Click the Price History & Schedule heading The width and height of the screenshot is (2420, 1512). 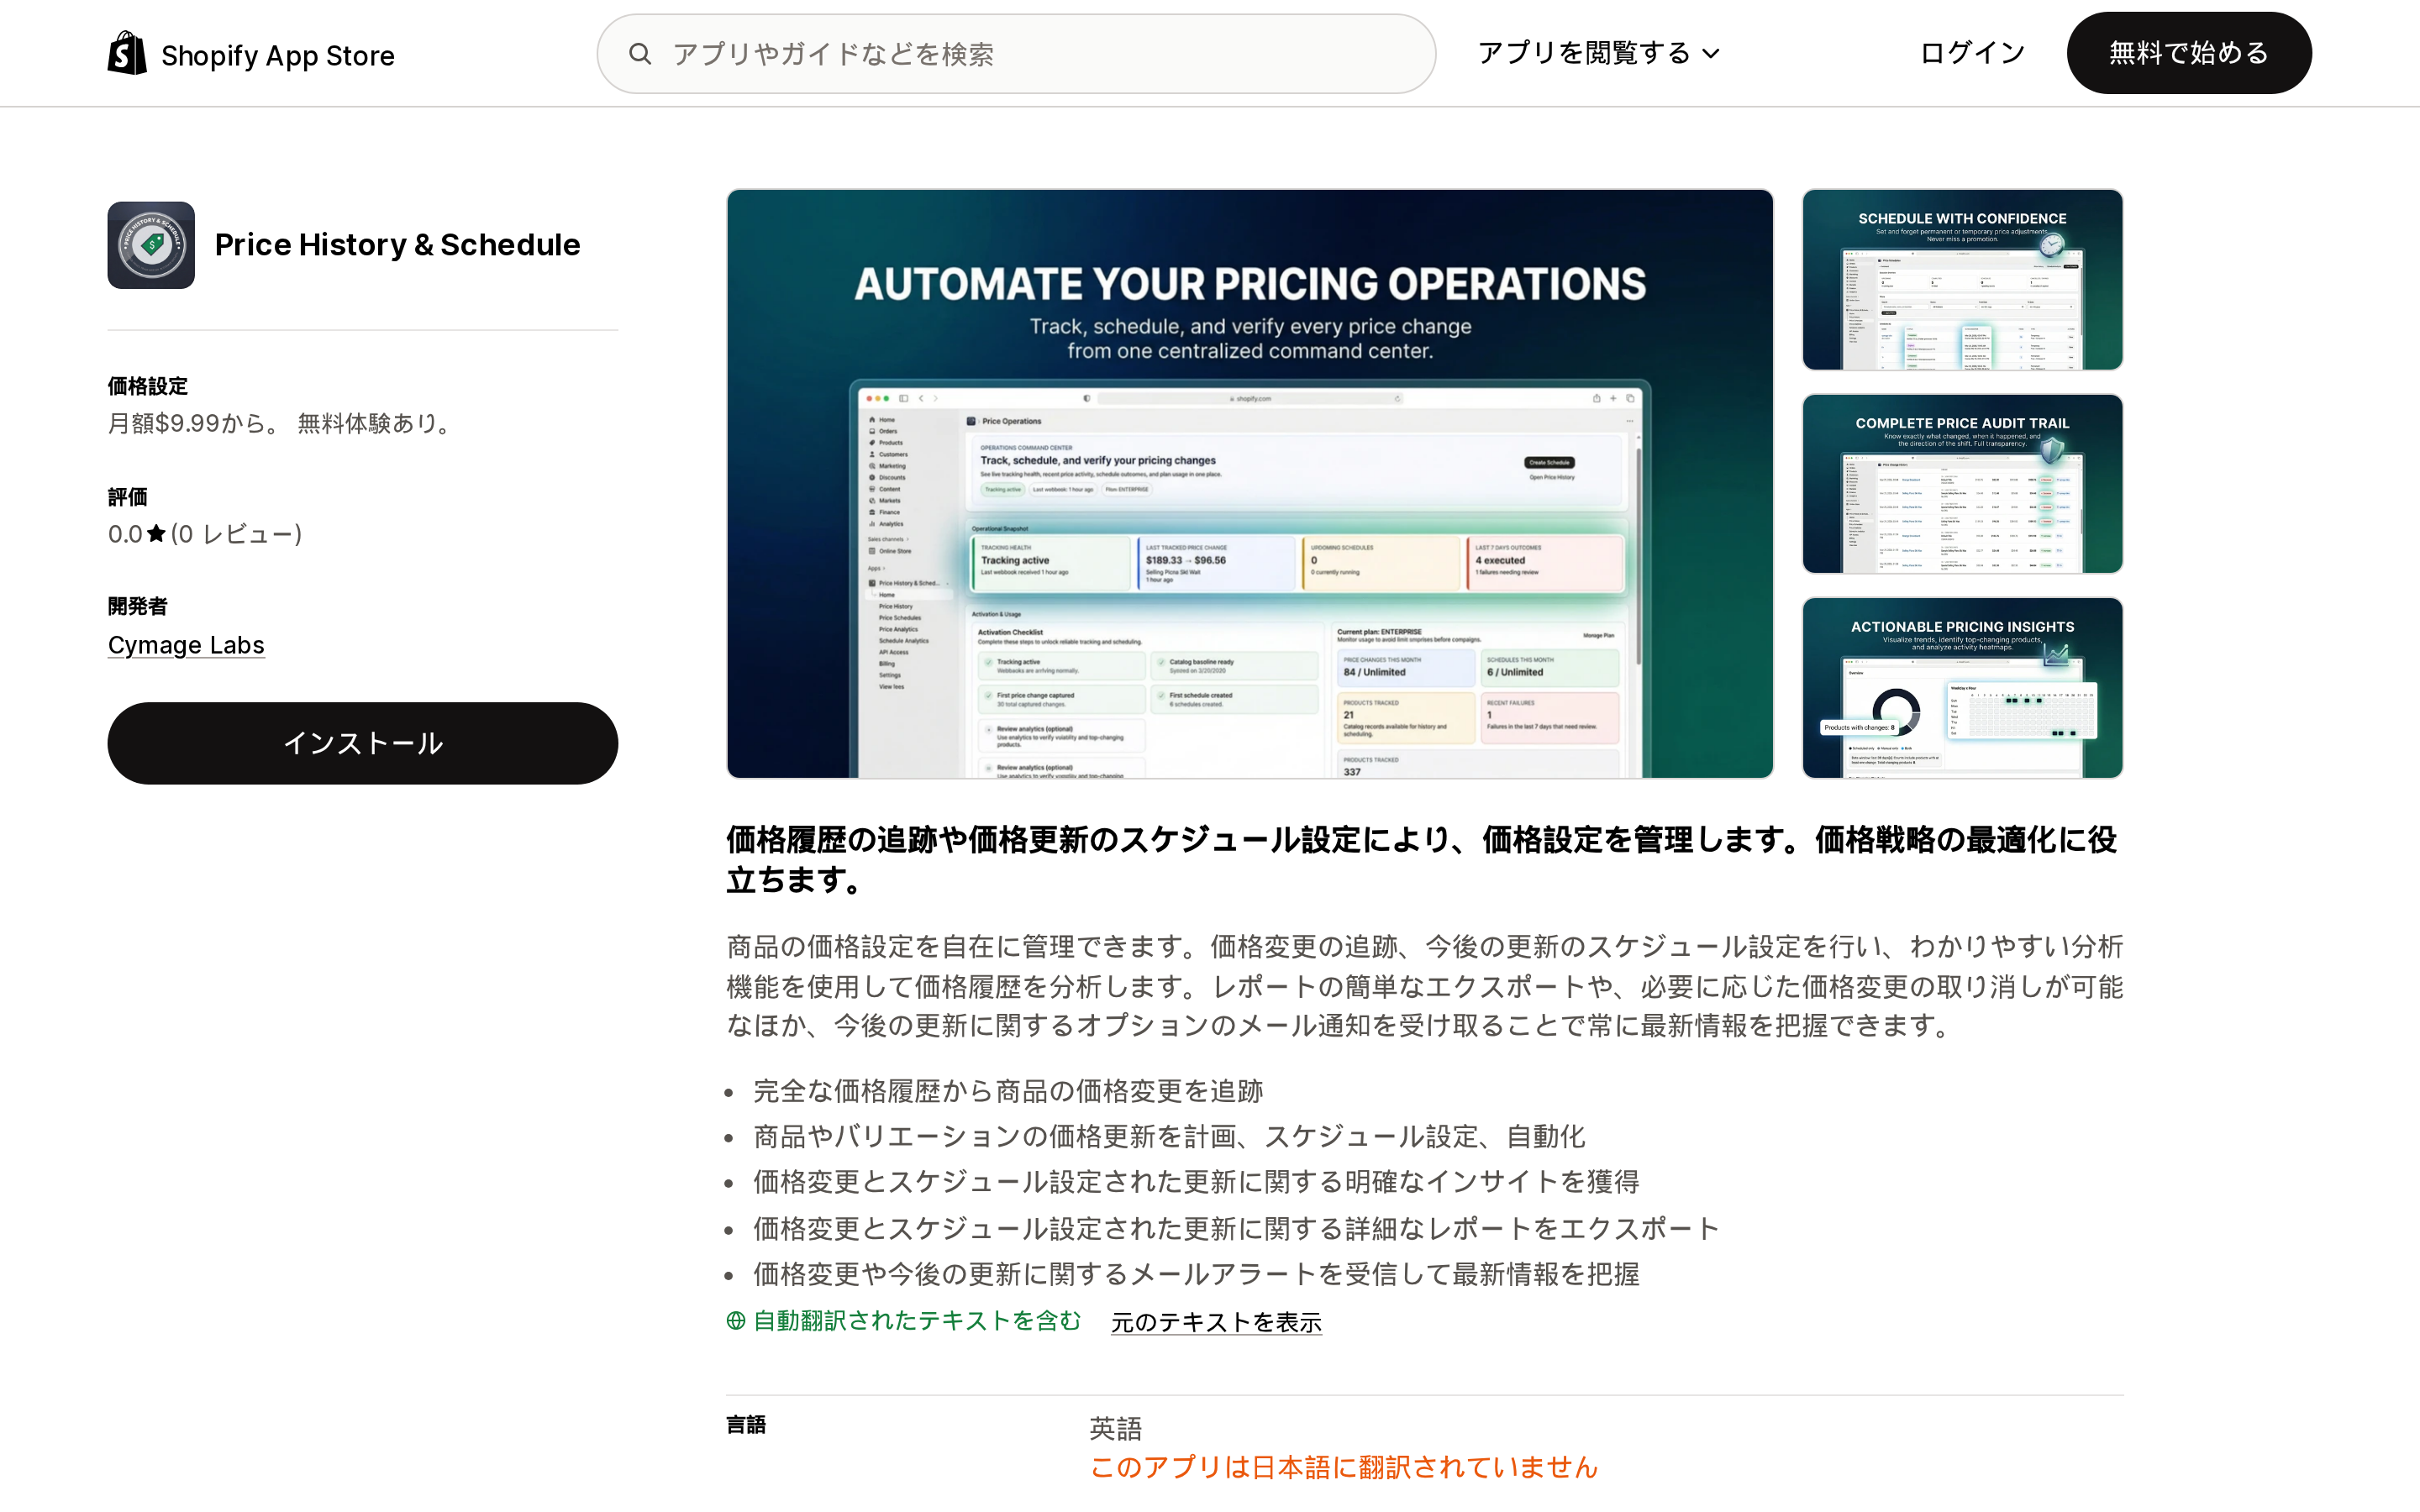click(397, 245)
